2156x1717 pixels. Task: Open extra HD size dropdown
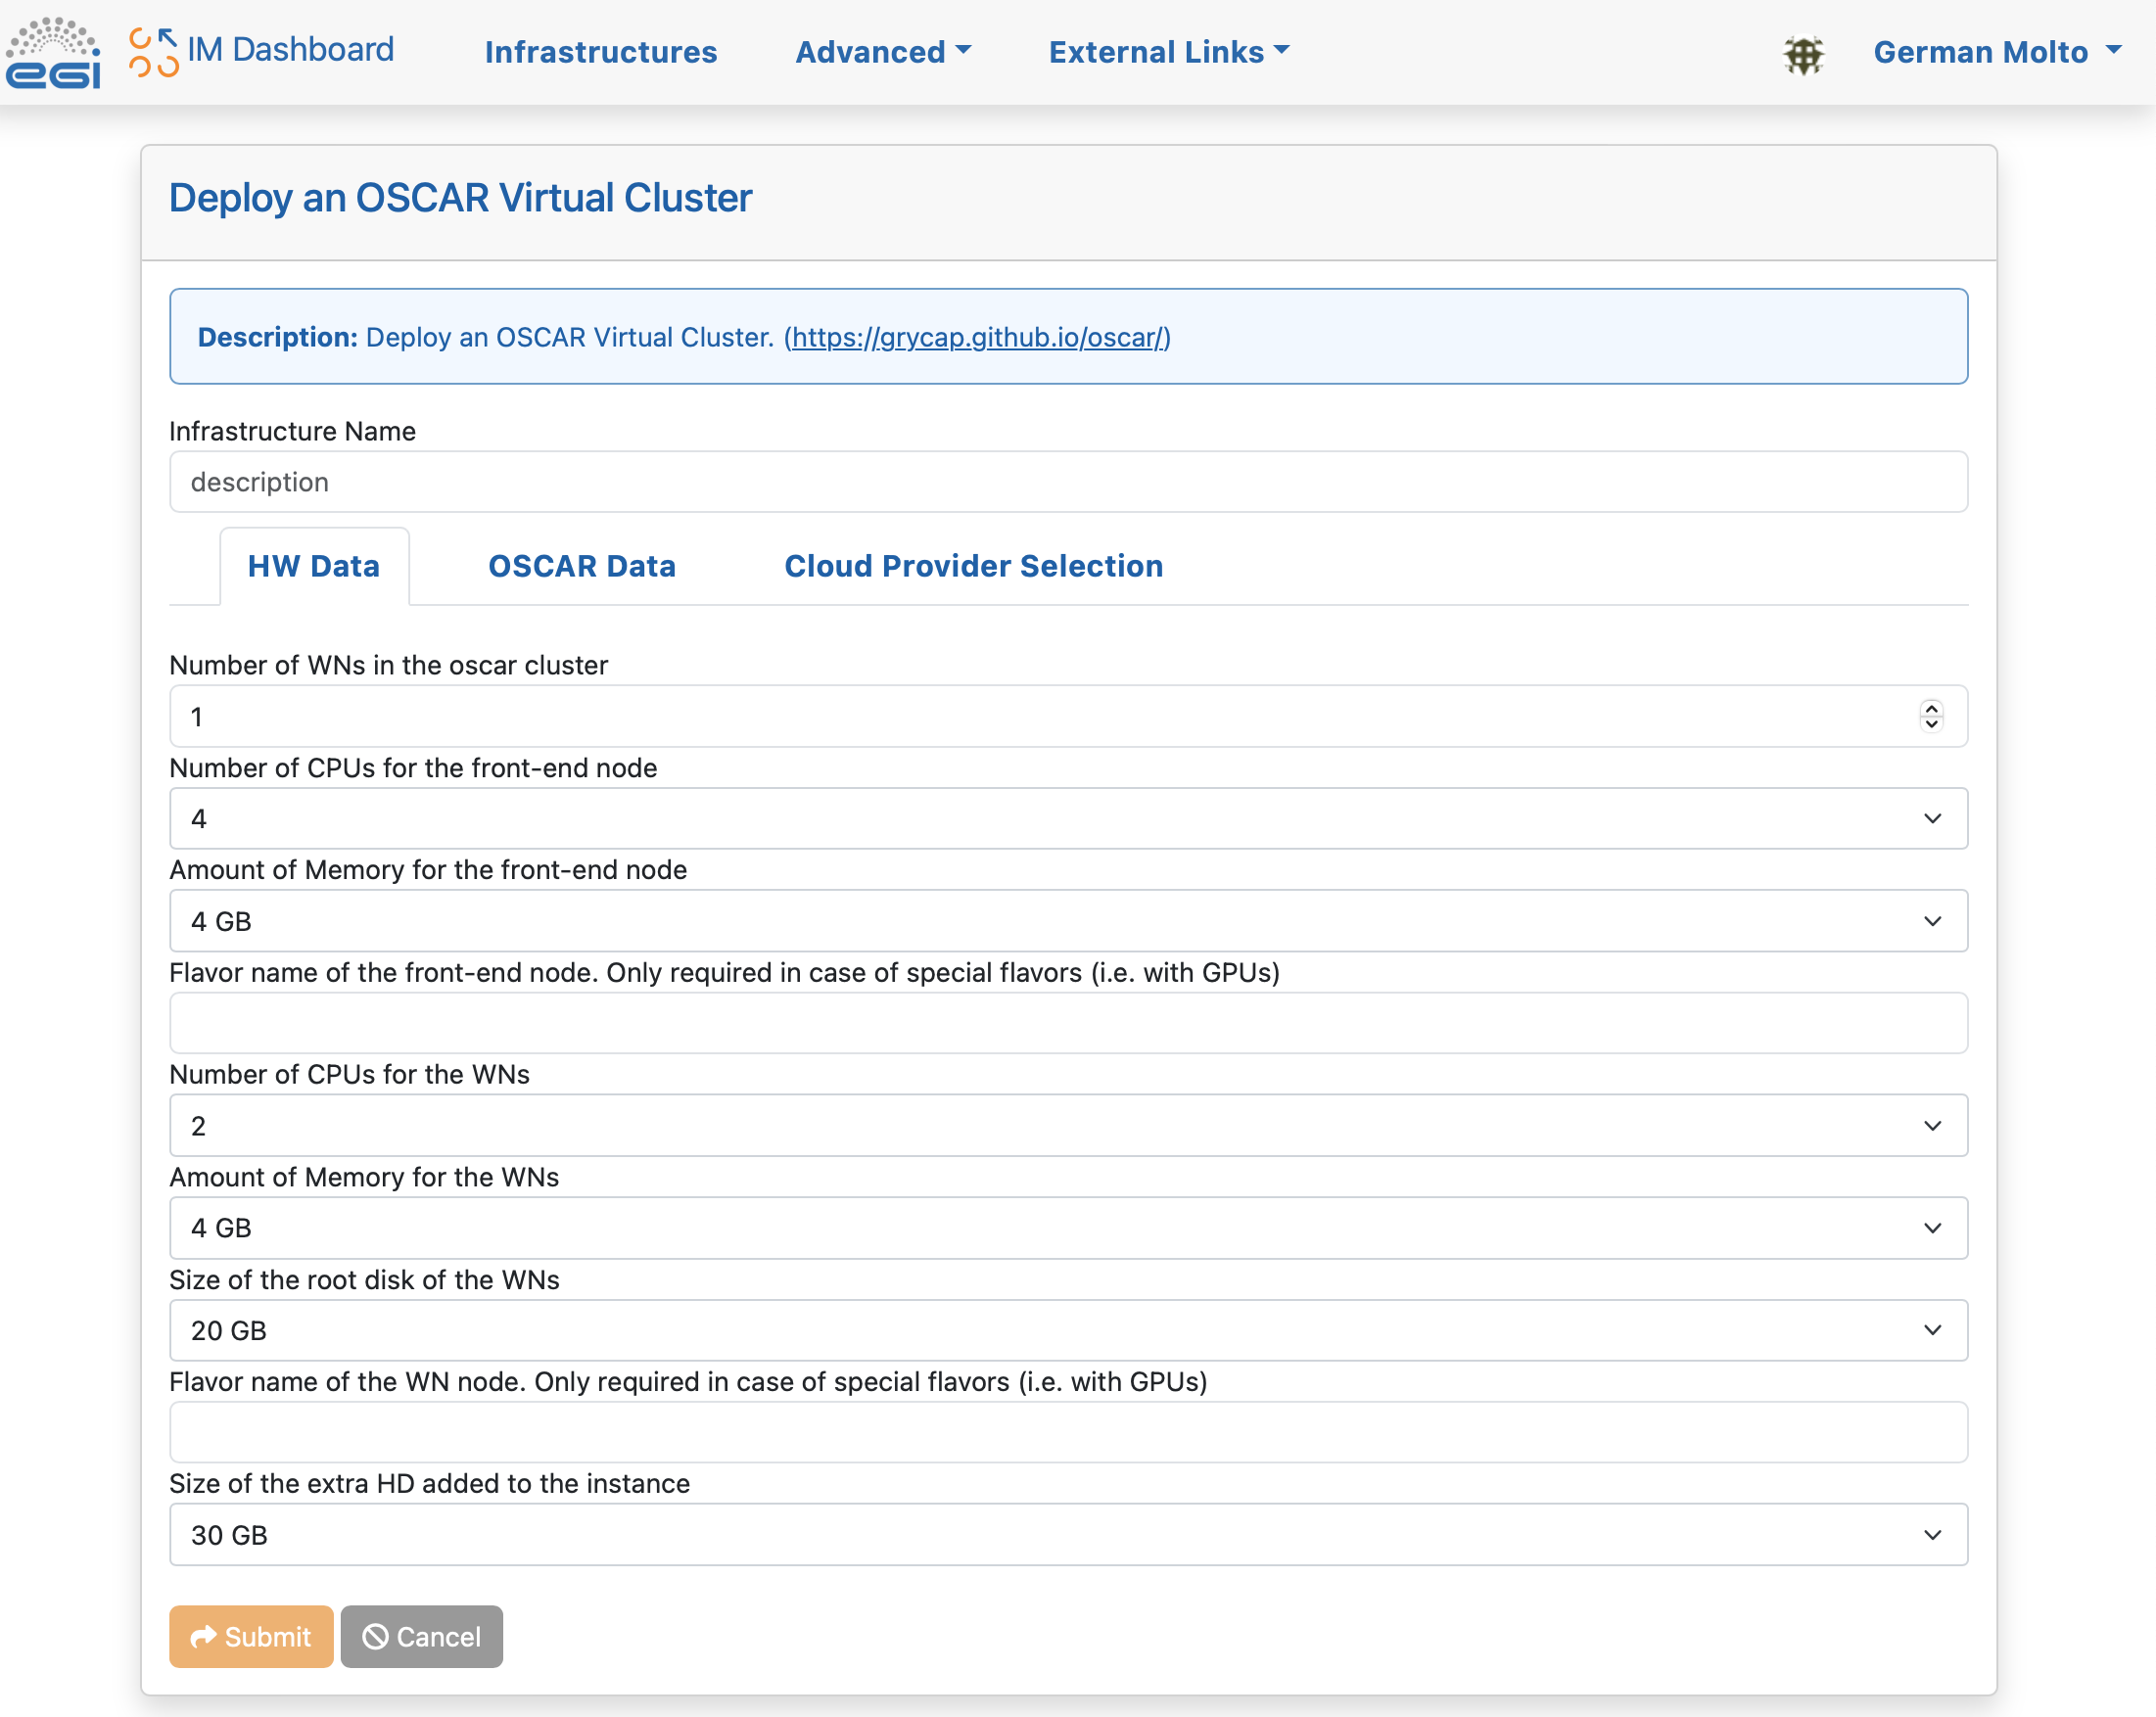[1067, 1535]
